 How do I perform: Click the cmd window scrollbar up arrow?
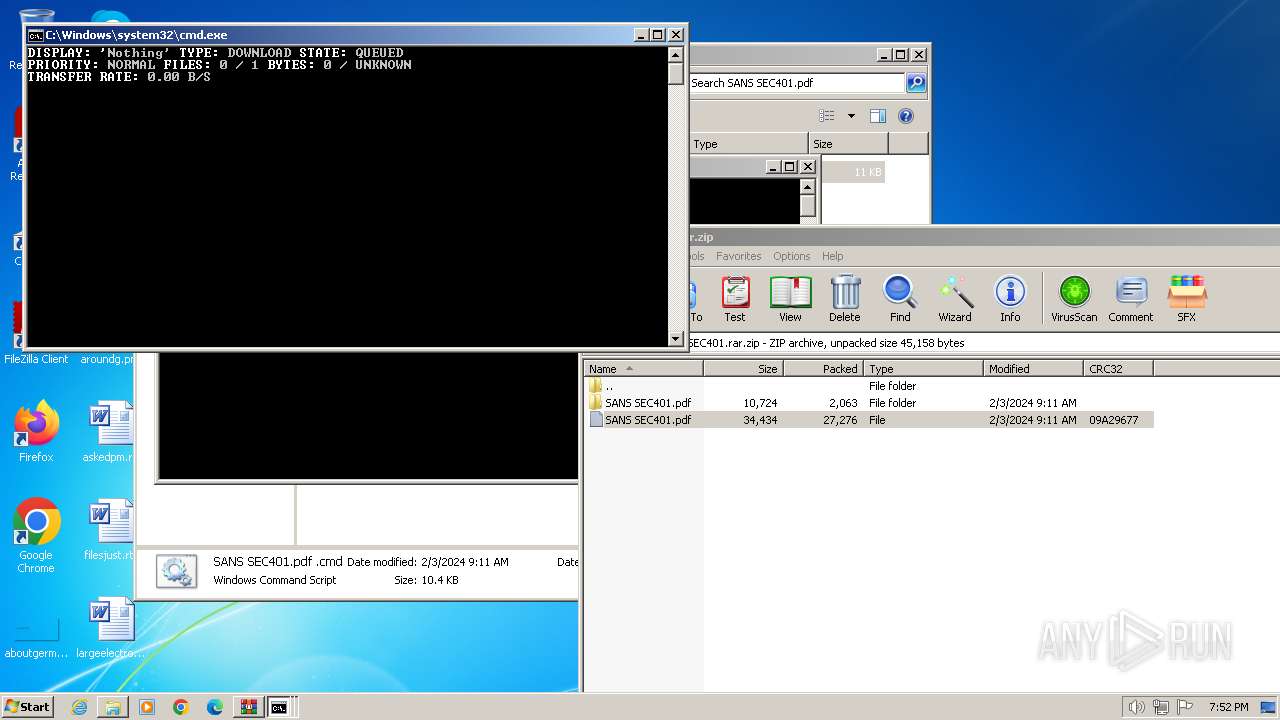pyautogui.click(x=676, y=53)
